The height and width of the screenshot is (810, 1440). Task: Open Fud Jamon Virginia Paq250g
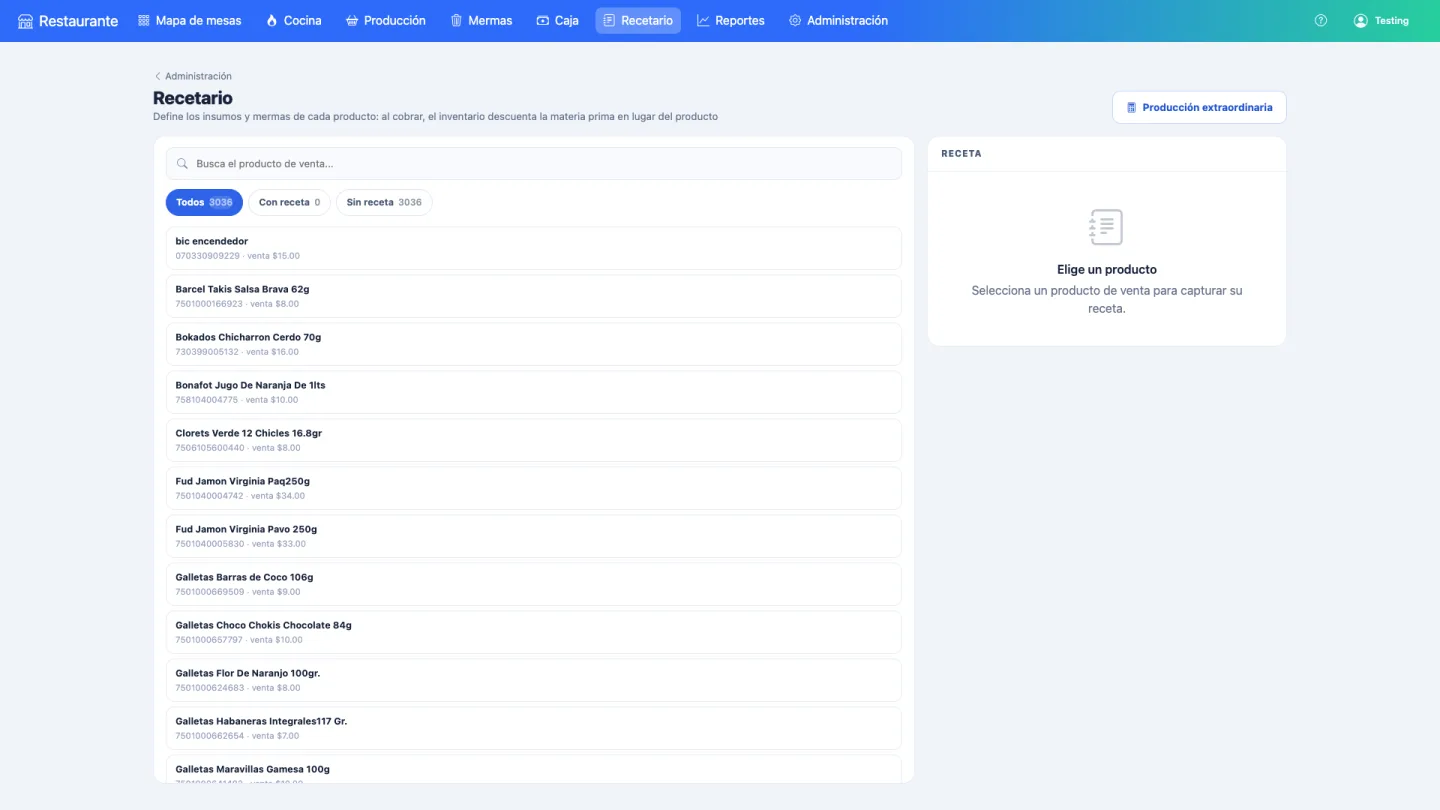pyautogui.click(x=534, y=488)
